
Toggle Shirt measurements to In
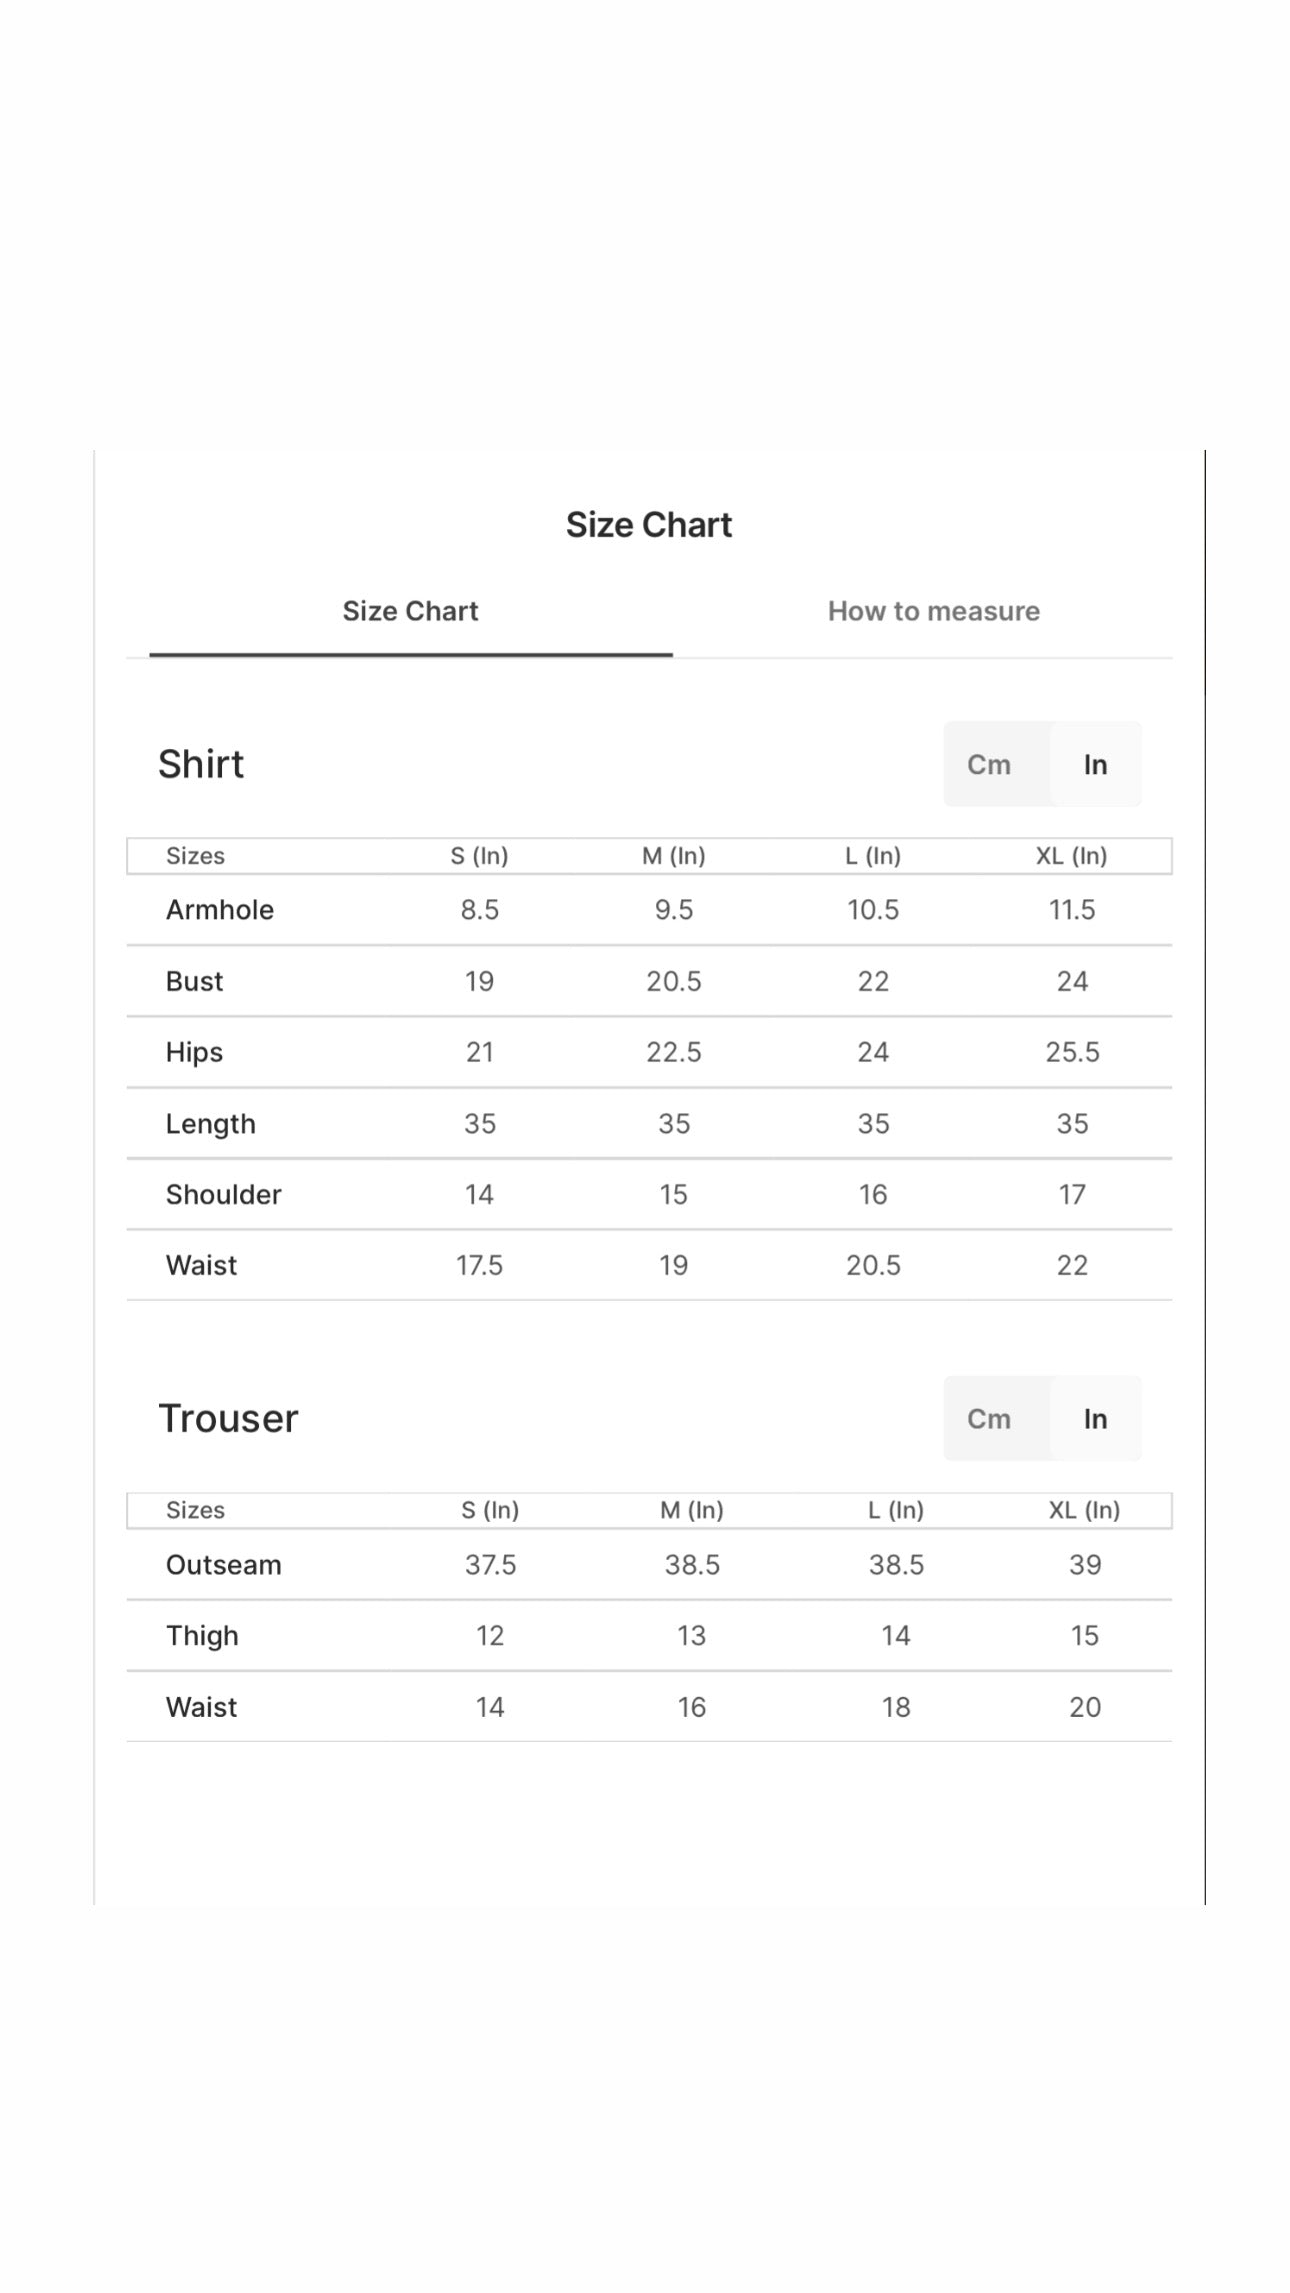(1095, 764)
